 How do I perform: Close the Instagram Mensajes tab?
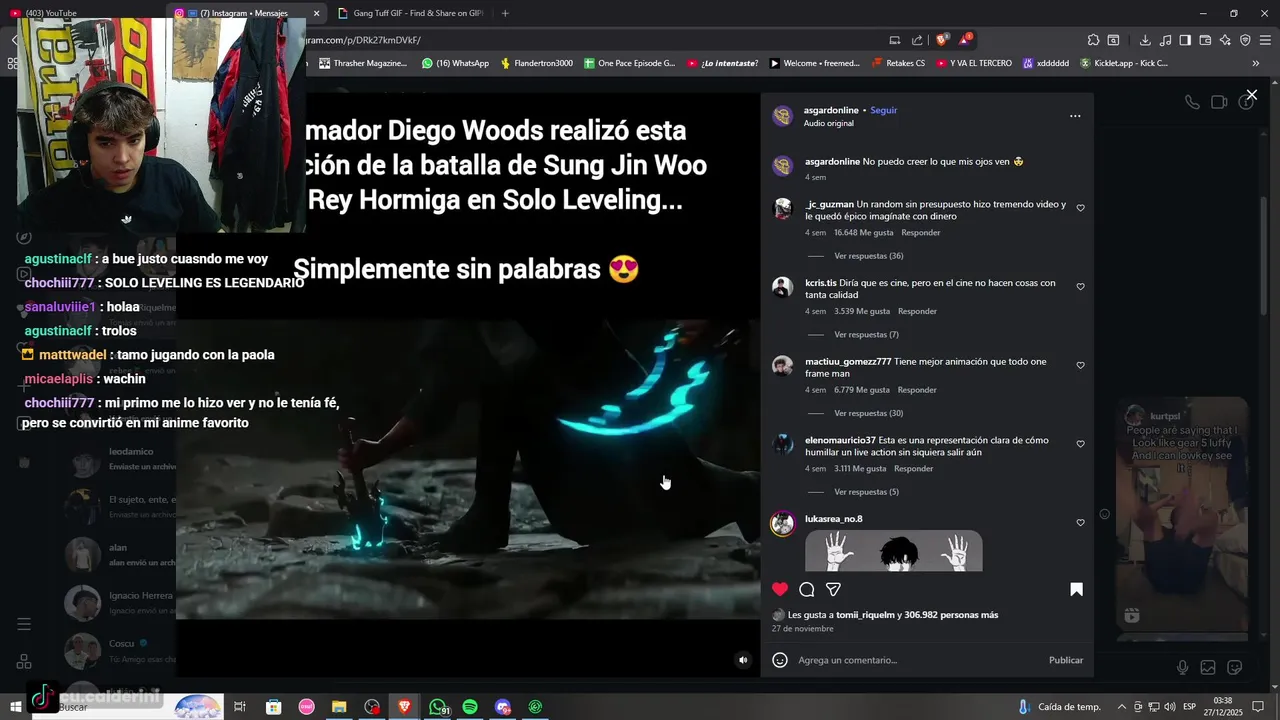317,13
